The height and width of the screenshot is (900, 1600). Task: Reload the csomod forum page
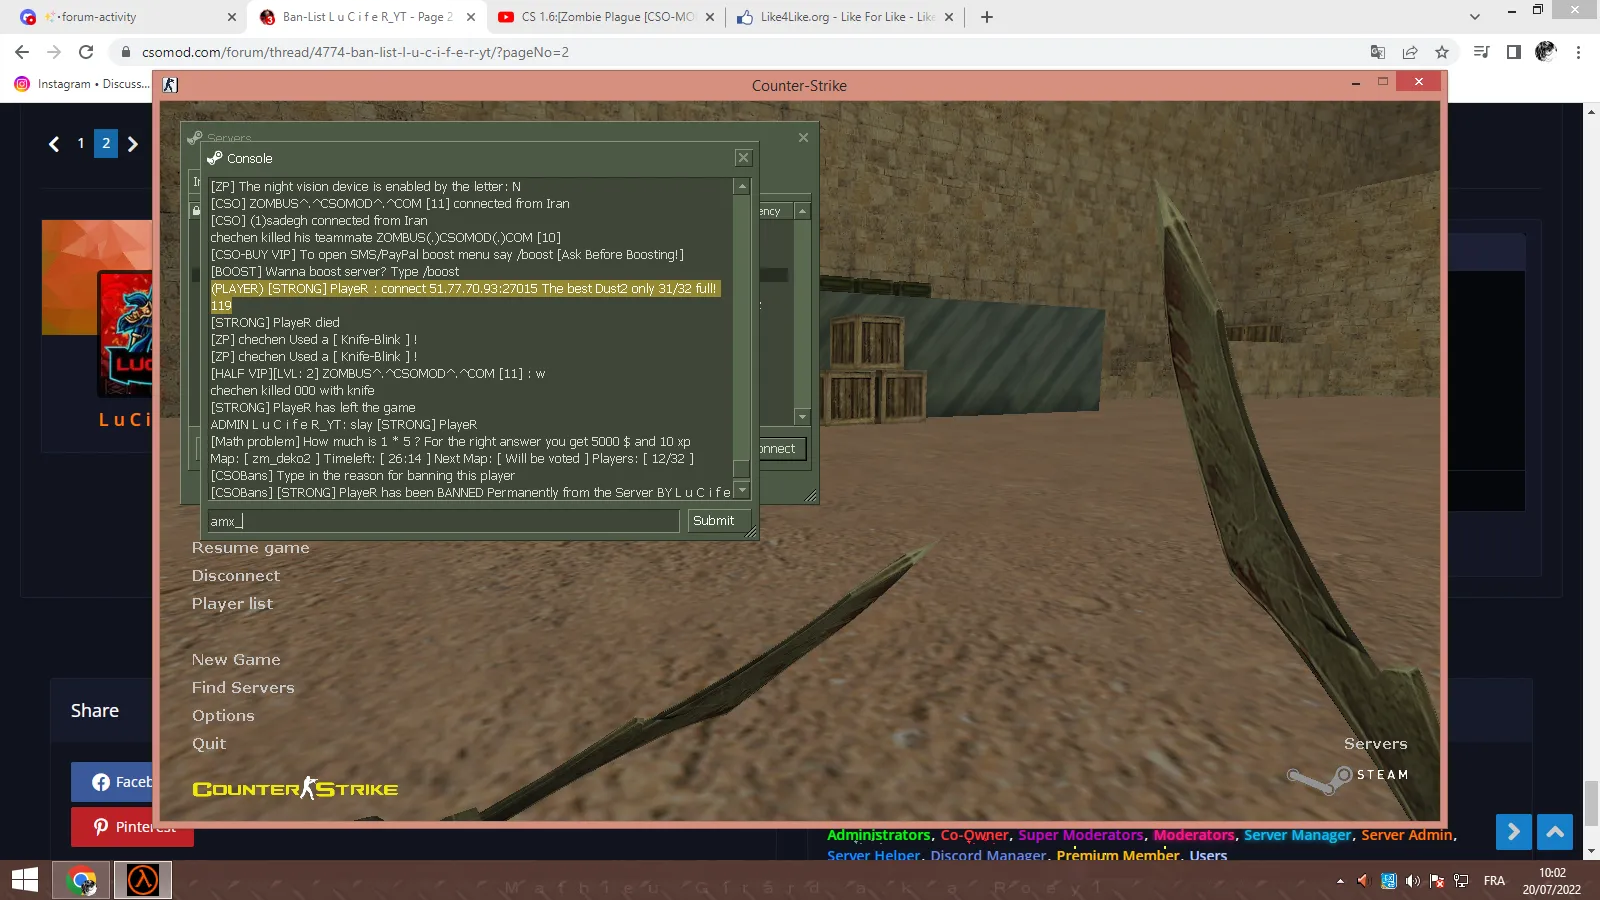tap(86, 52)
